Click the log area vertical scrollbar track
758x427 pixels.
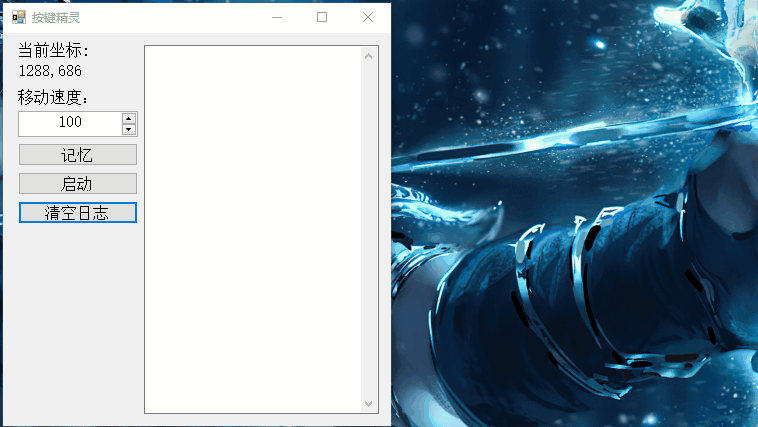point(368,228)
